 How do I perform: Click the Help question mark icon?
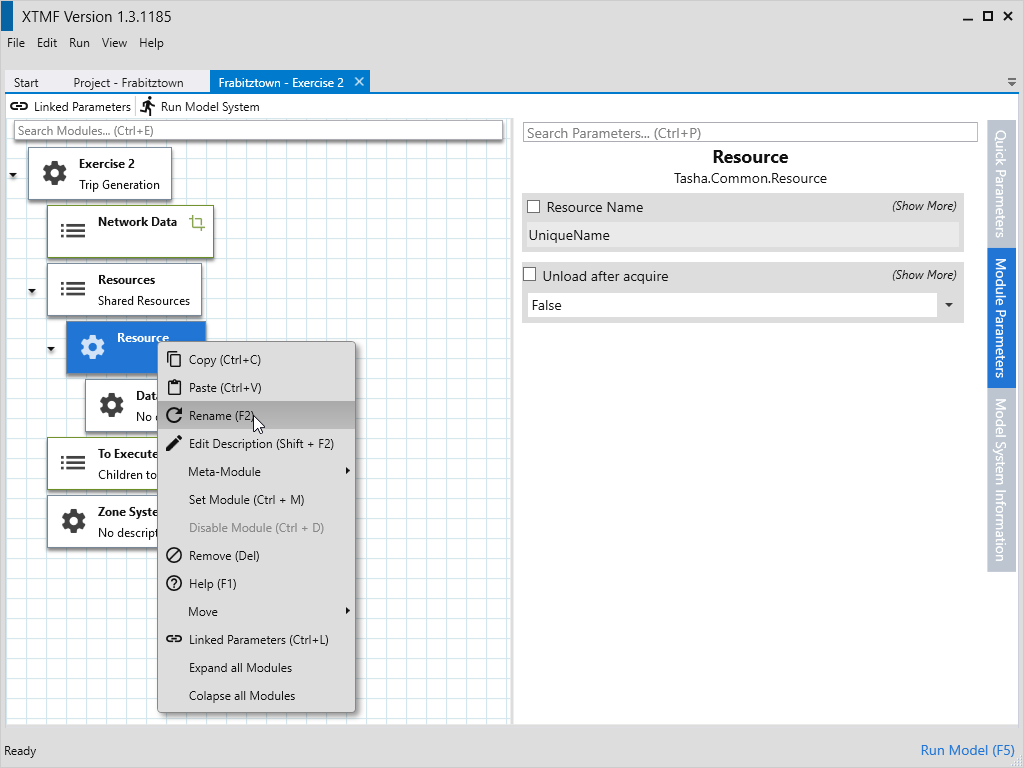click(x=174, y=584)
